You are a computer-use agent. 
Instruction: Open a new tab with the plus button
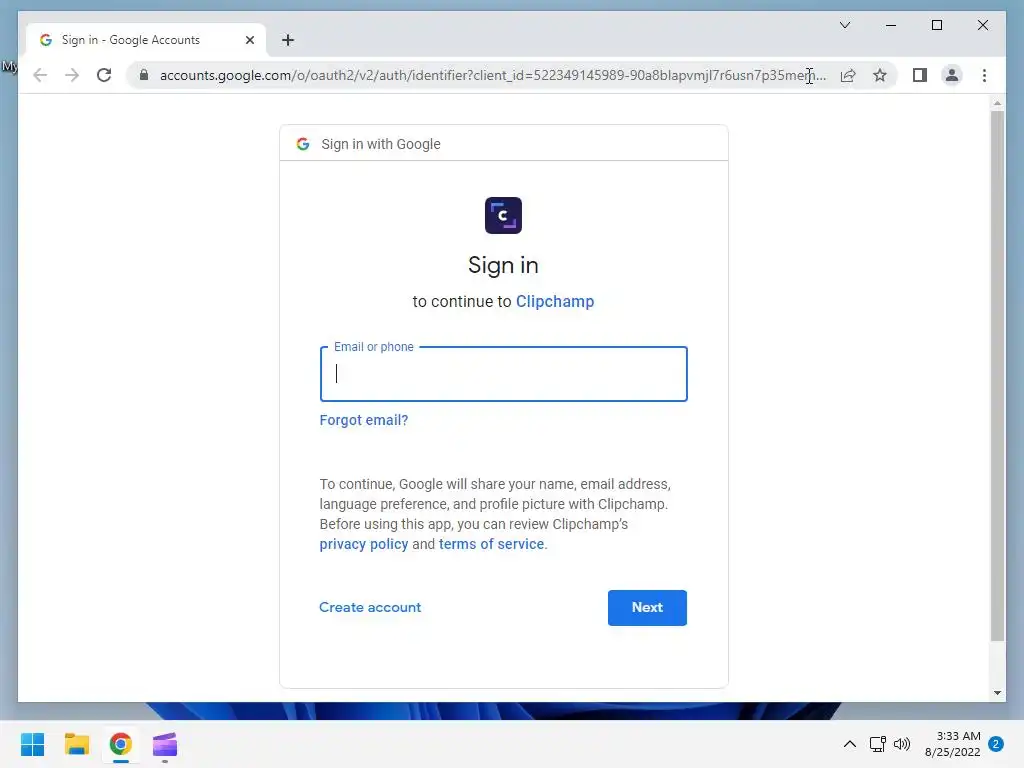tap(288, 40)
